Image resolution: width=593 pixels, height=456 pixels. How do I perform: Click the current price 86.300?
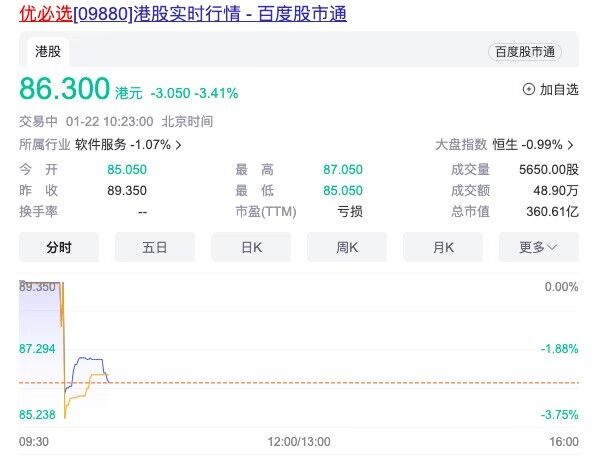[64, 88]
